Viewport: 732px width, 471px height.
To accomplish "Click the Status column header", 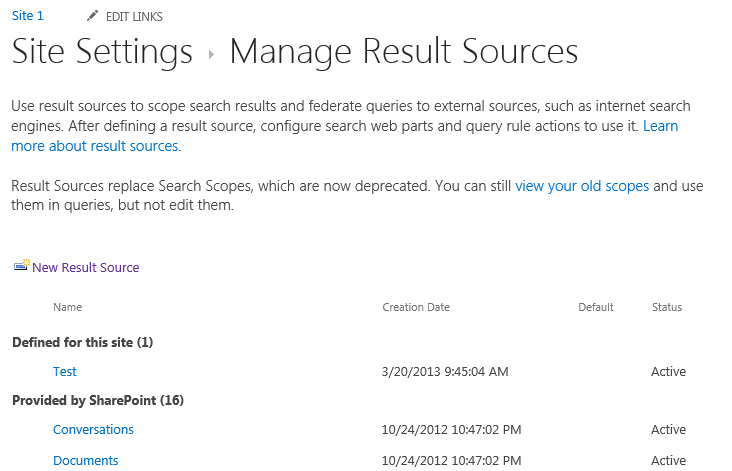I will pyautogui.click(x=667, y=307).
